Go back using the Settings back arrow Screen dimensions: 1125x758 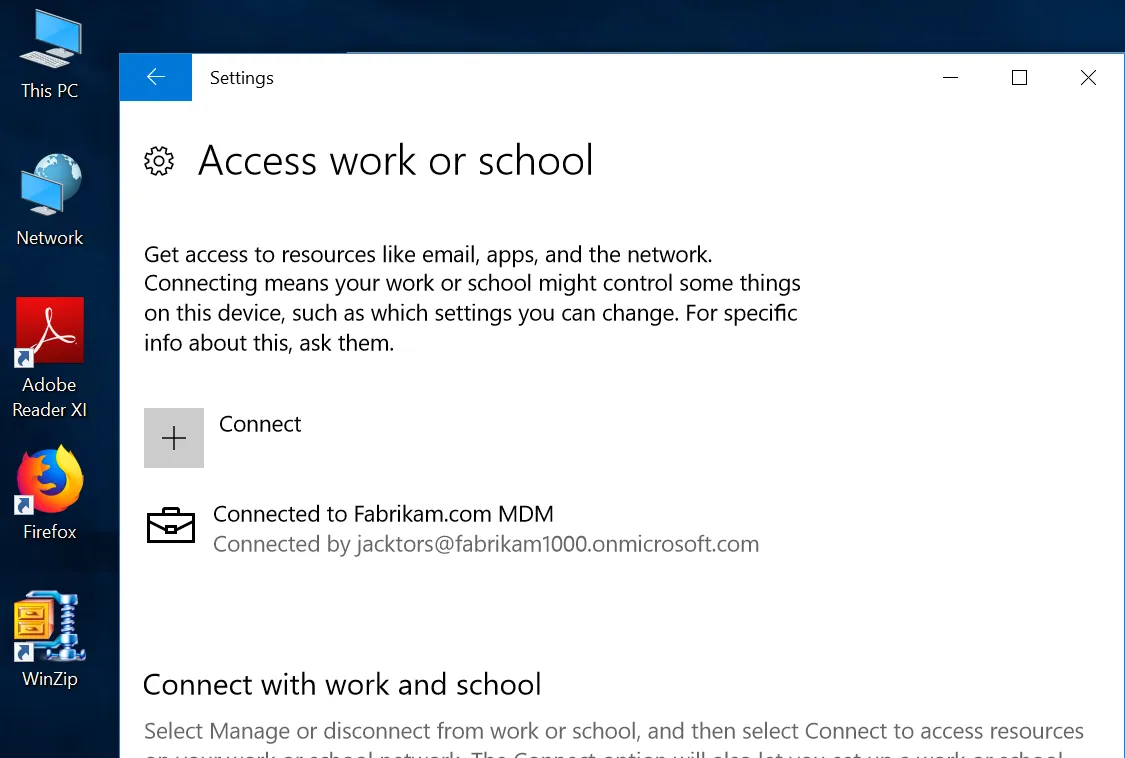(x=155, y=78)
